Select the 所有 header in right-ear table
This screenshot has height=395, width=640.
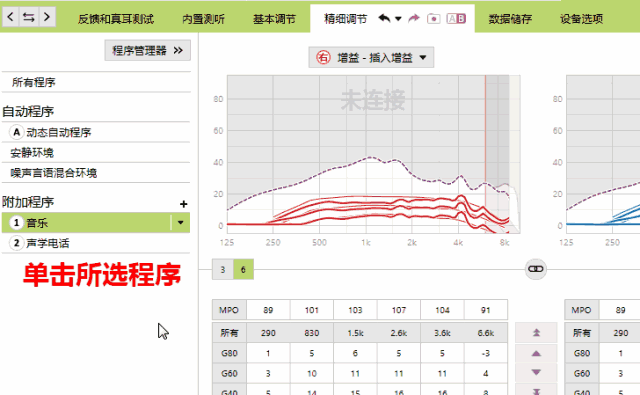229,333
